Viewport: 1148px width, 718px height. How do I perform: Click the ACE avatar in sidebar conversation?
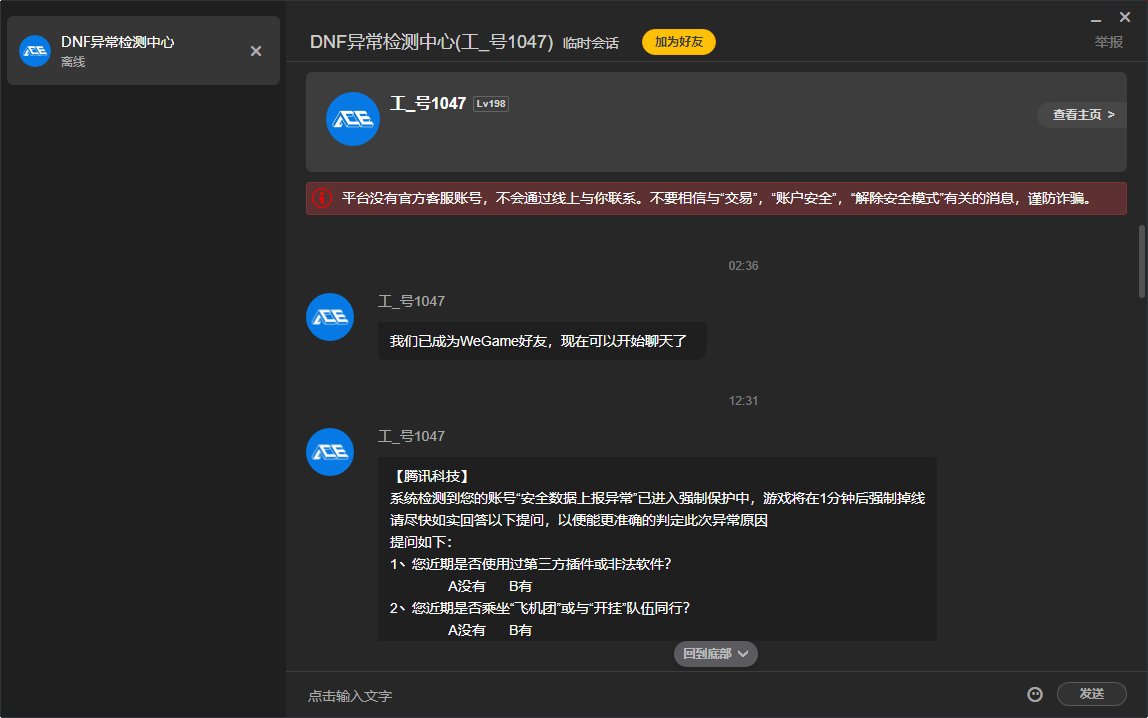[x=34, y=51]
